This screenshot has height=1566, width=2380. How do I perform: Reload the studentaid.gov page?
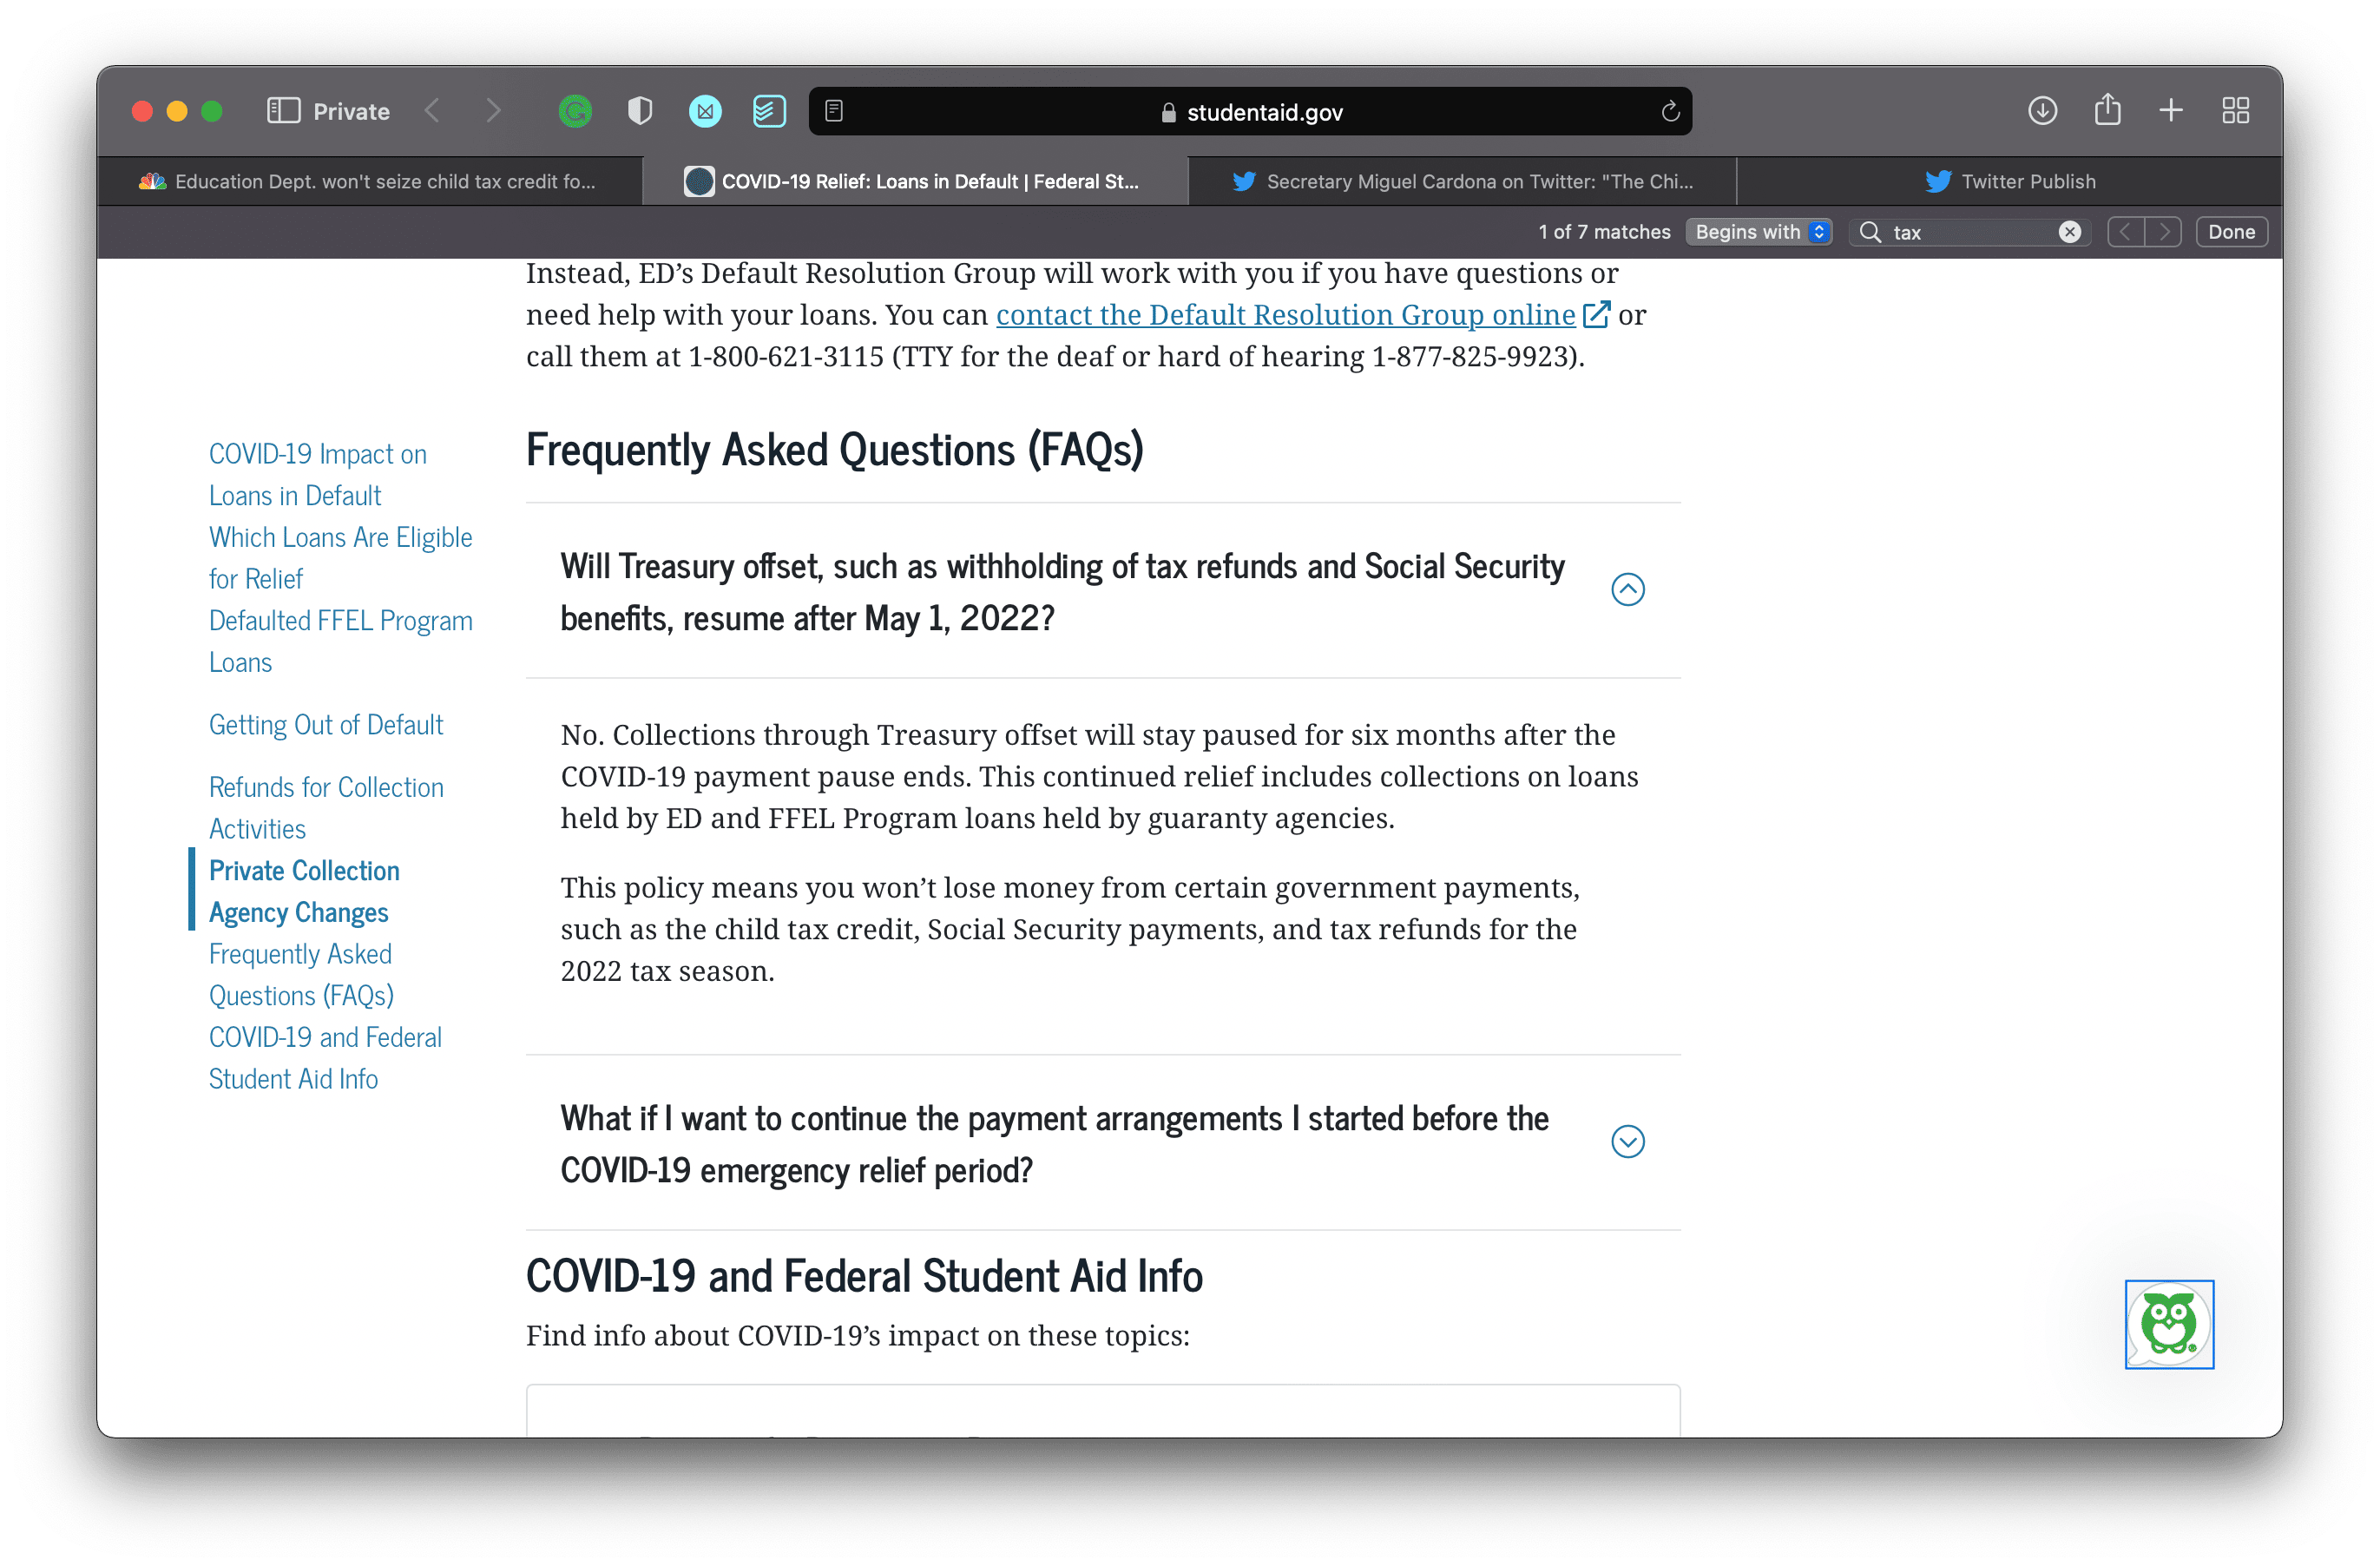[x=1670, y=111]
